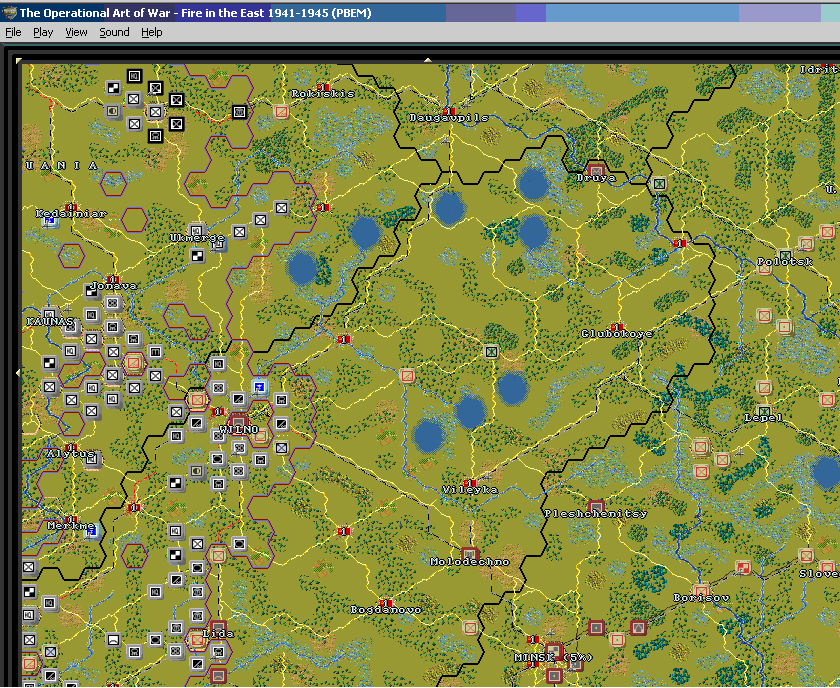Click the Rokiskis town label
This screenshot has width=840, height=688.
pyautogui.click(x=323, y=94)
